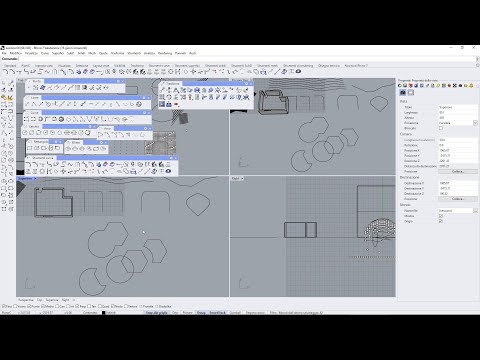Open the gear options of Trasforma floating toolbar
Screen dimensions: 480x360
click(x=246, y=84)
